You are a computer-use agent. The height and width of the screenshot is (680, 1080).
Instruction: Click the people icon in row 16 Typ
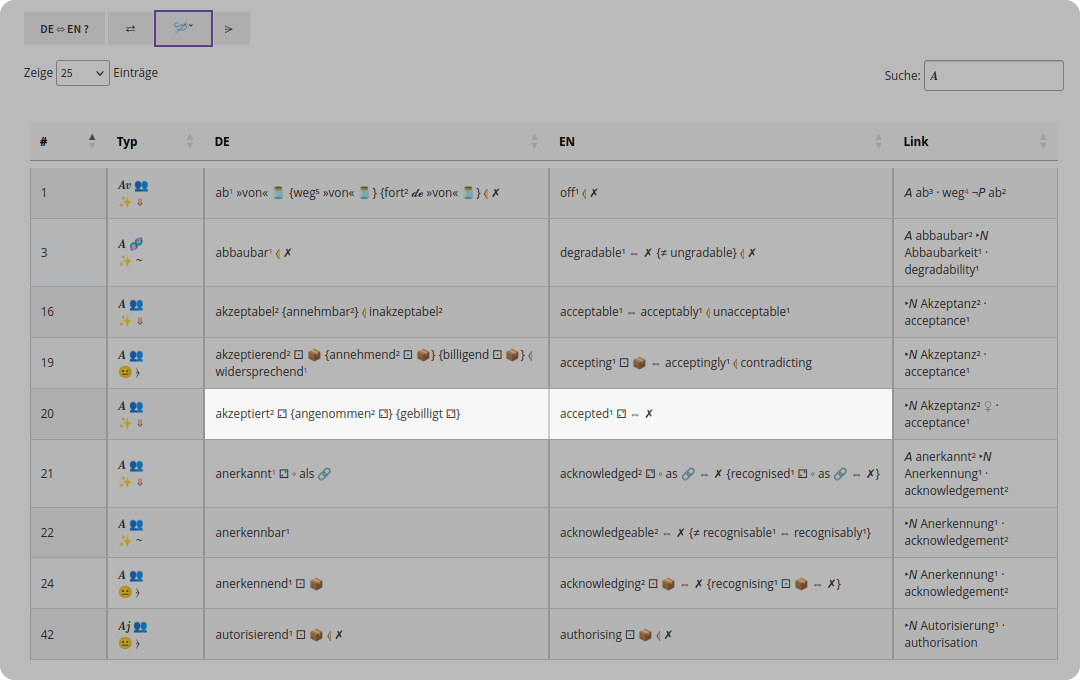pos(136,305)
